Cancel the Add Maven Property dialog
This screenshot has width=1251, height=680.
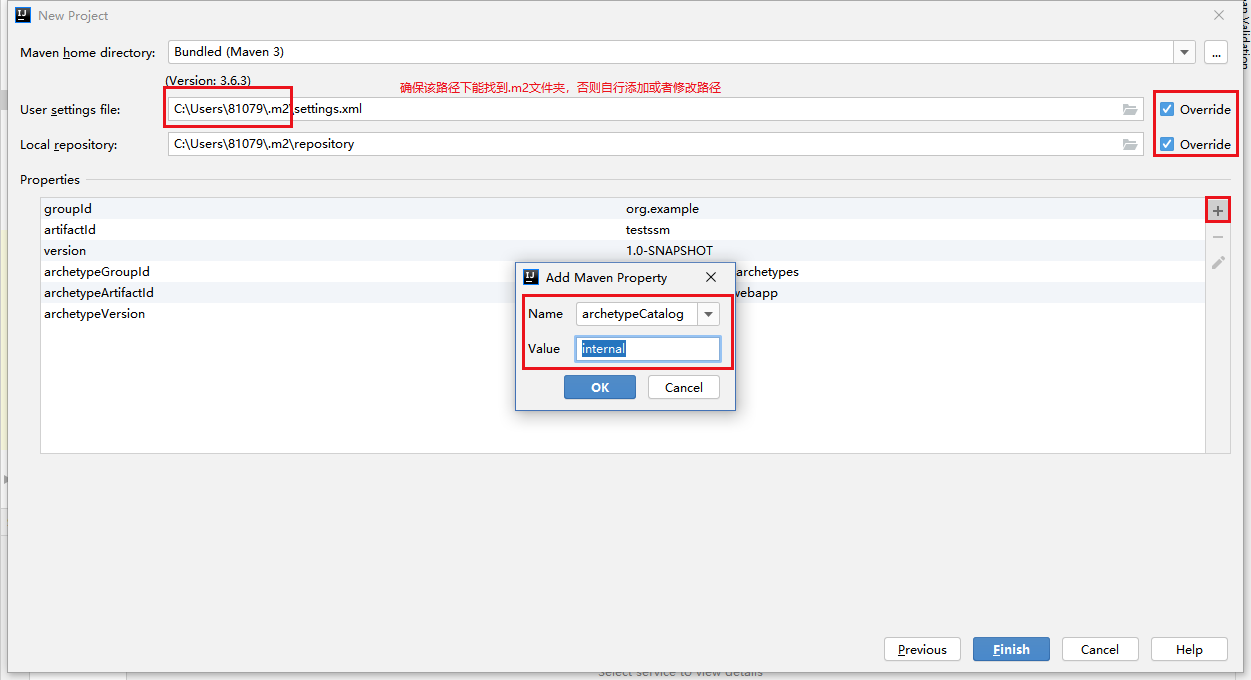[684, 387]
